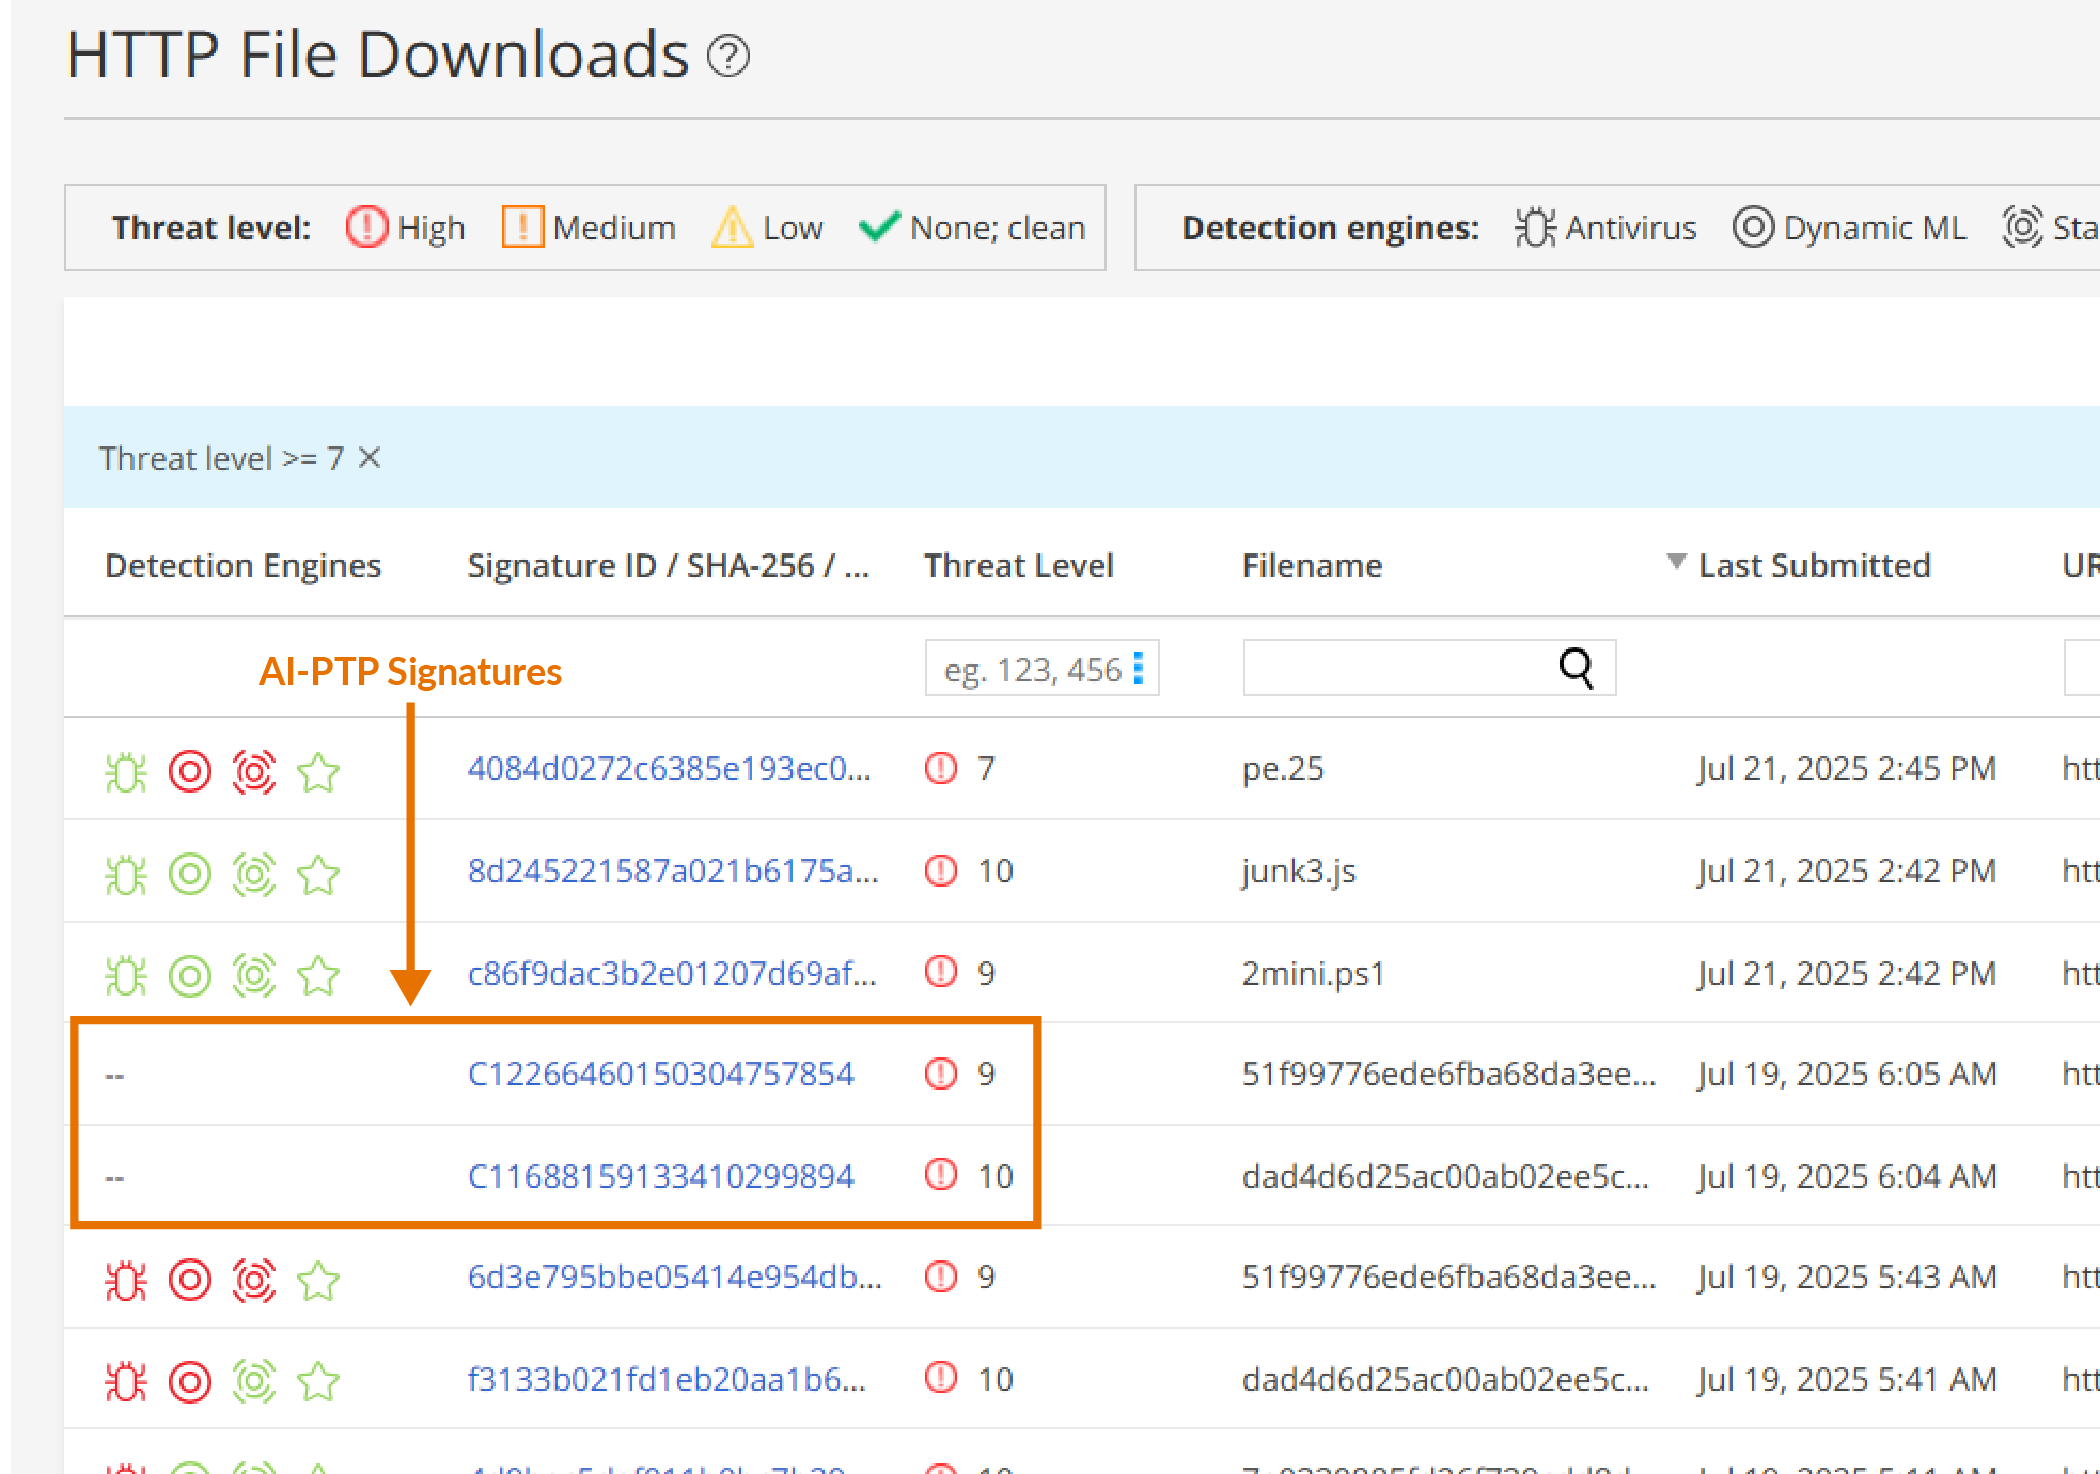Click the red Dynamic ML icon in pe.25 row
Viewport: 2100px width, 1474px height.
click(190, 771)
